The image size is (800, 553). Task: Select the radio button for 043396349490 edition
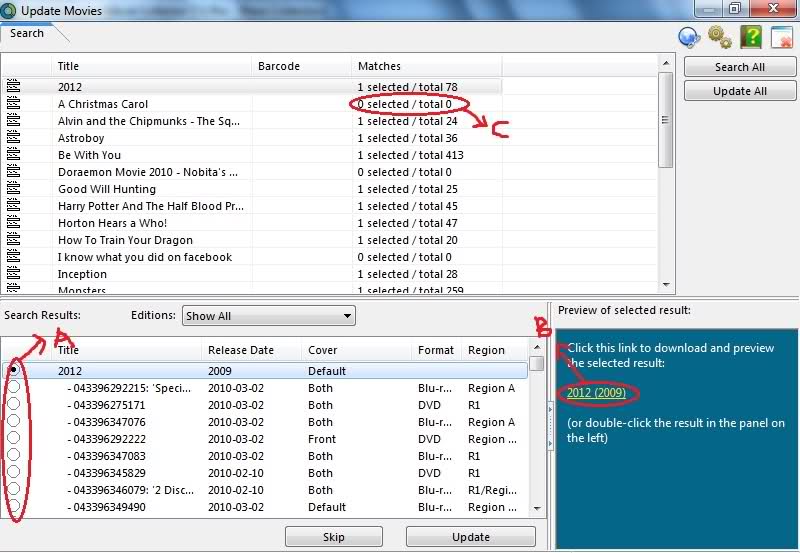coord(14,506)
